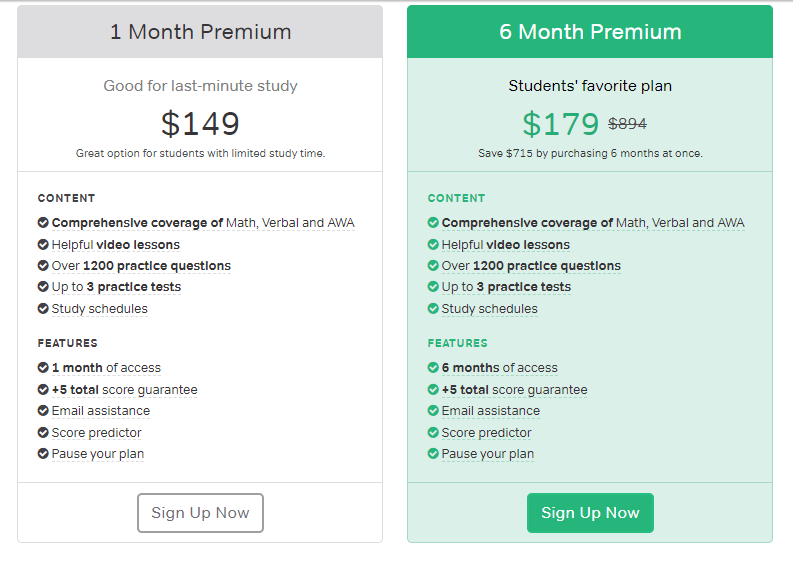Viewport: 793px width, 563px height.
Task: Click the green checkmark beside Score predictor
Action: click(433, 433)
